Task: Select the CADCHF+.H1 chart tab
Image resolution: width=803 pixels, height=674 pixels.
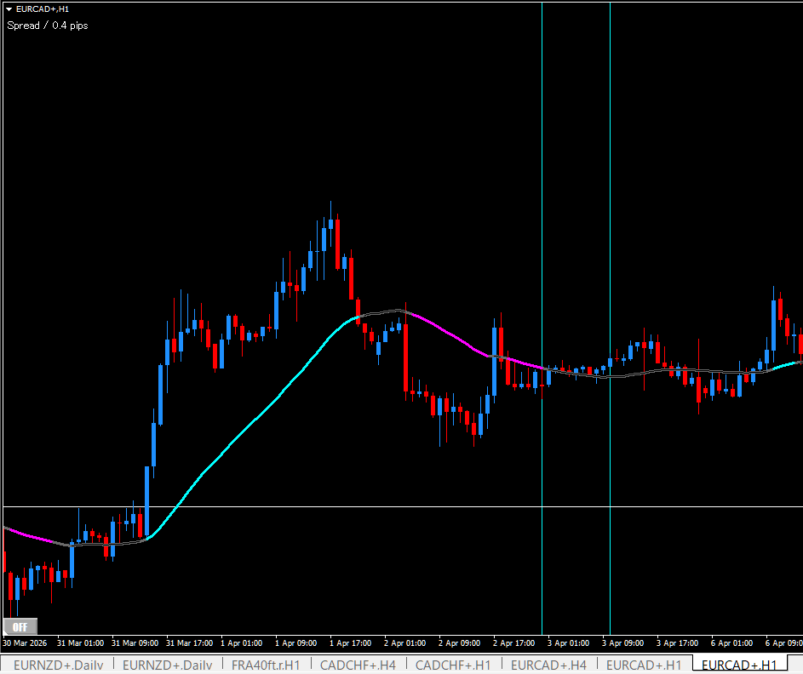Action: (x=452, y=665)
